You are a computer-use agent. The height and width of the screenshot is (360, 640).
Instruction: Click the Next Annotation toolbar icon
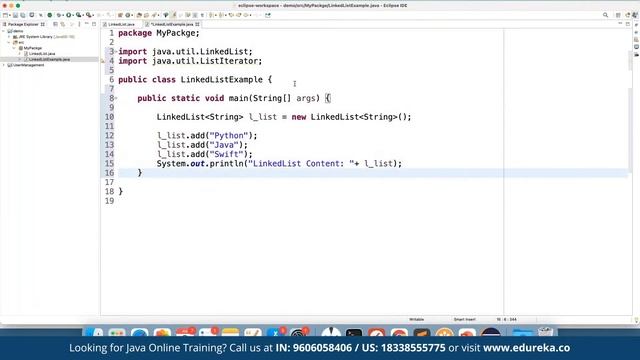211,15
